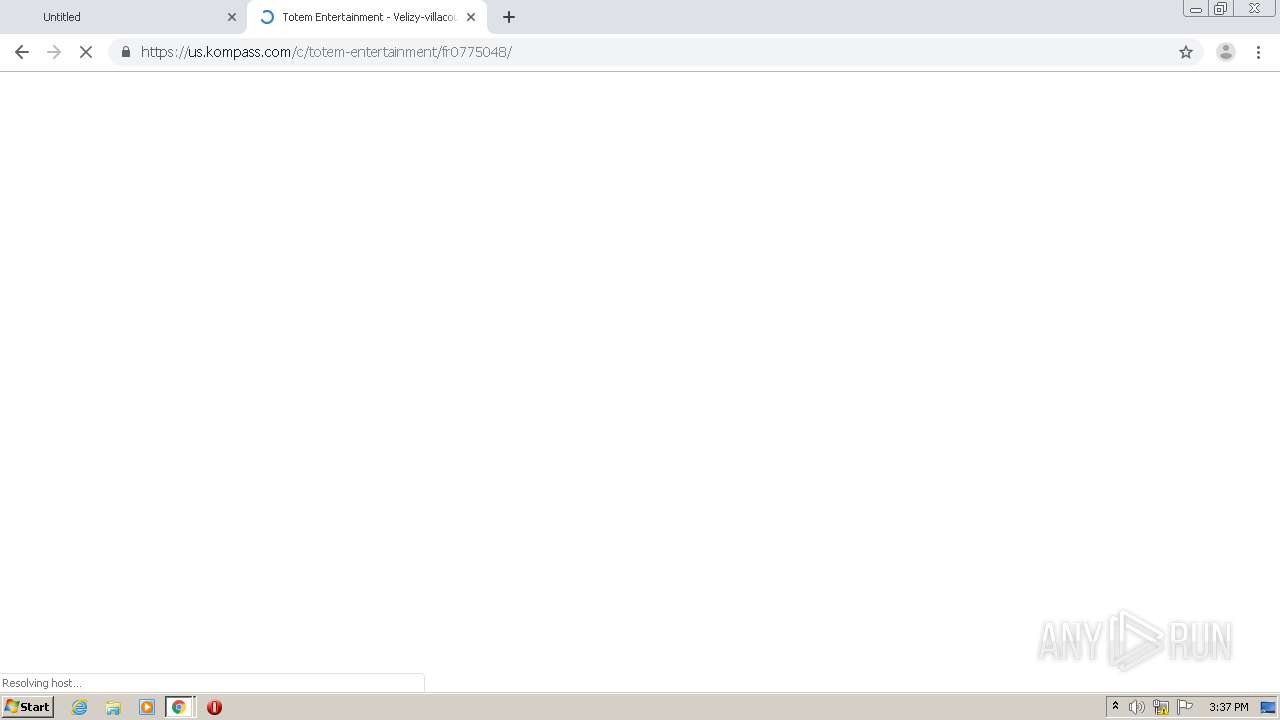
Task: Close the Untitled tab
Action: [x=232, y=17]
